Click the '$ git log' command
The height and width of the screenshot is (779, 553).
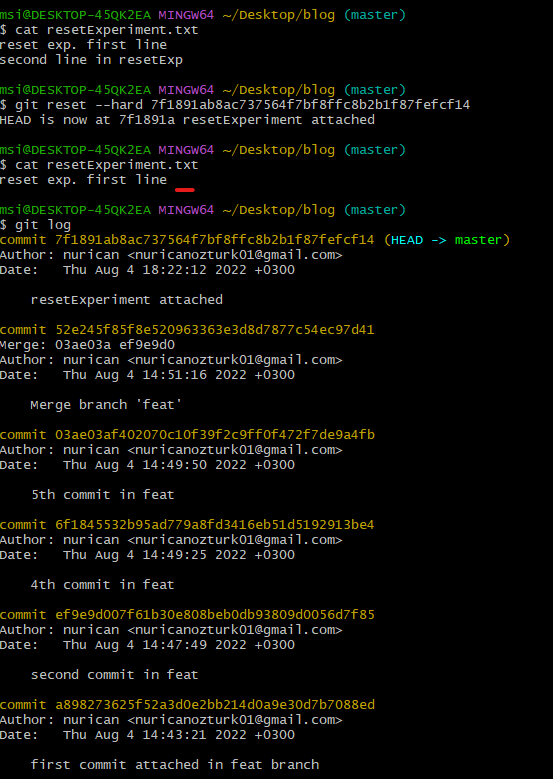pyautogui.click(x=35, y=225)
